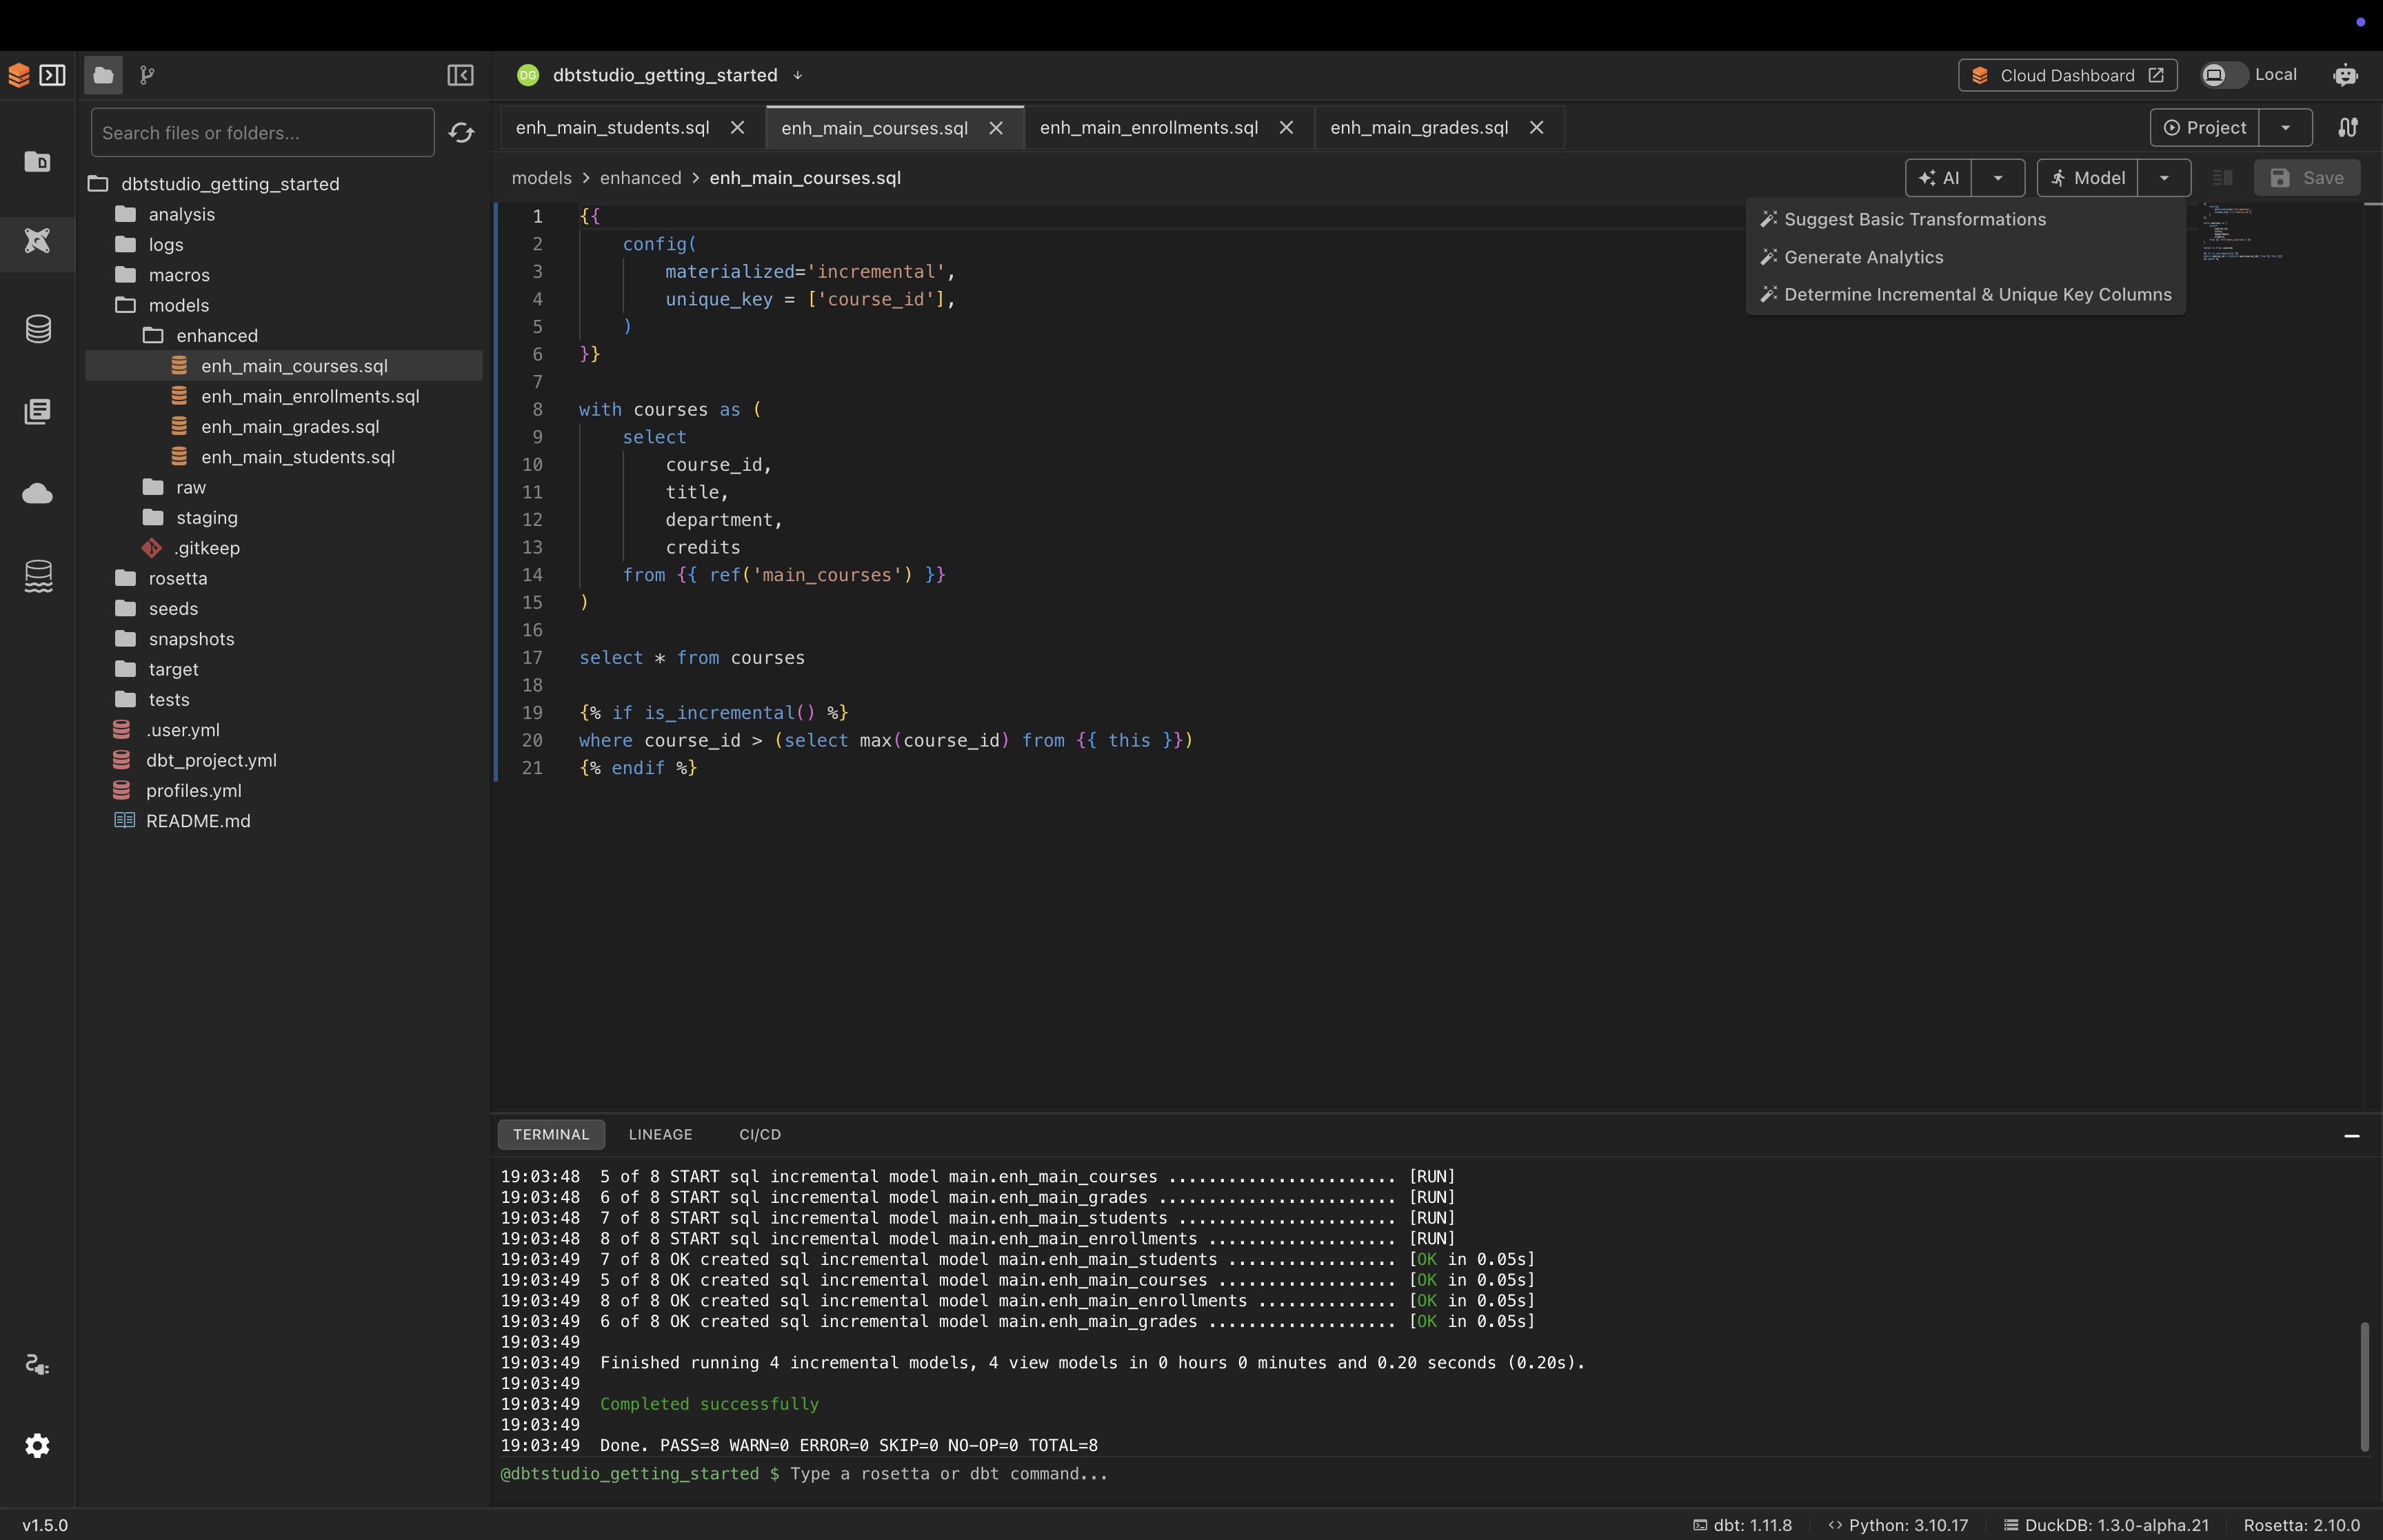Screen dimensions: 2383x1540
Task: Close the enh_main_students.sql tab
Action: pos(737,127)
